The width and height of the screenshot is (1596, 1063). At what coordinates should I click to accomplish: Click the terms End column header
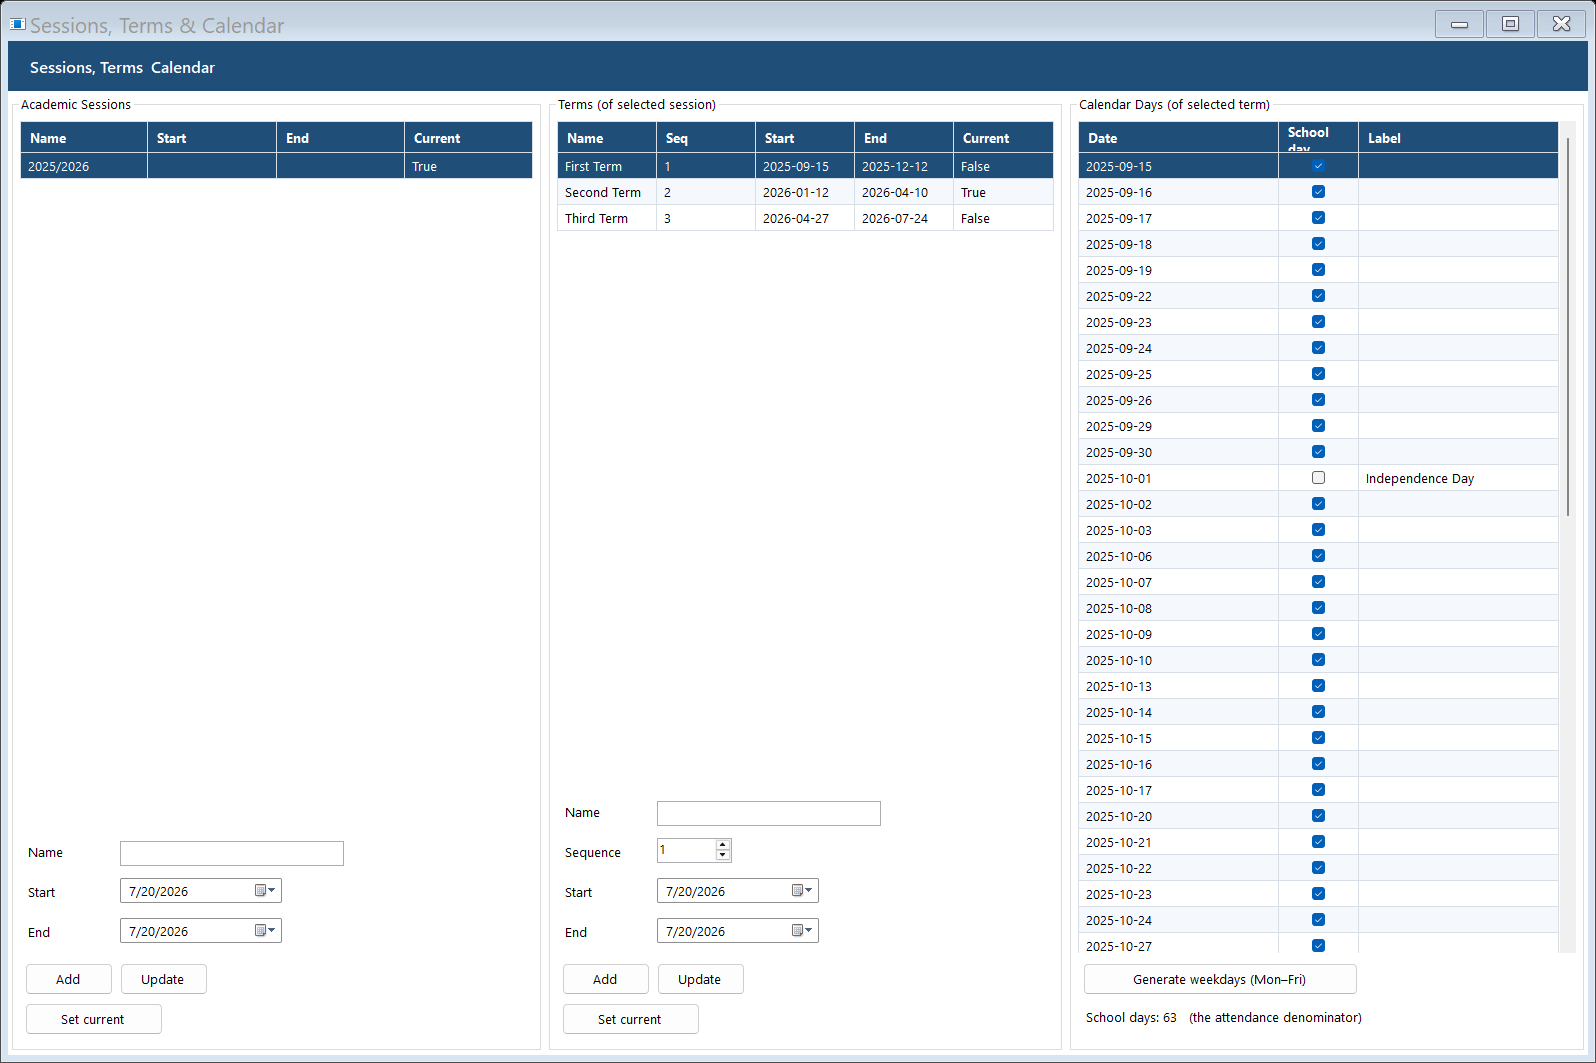pyautogui.click(x=904, y=138)
